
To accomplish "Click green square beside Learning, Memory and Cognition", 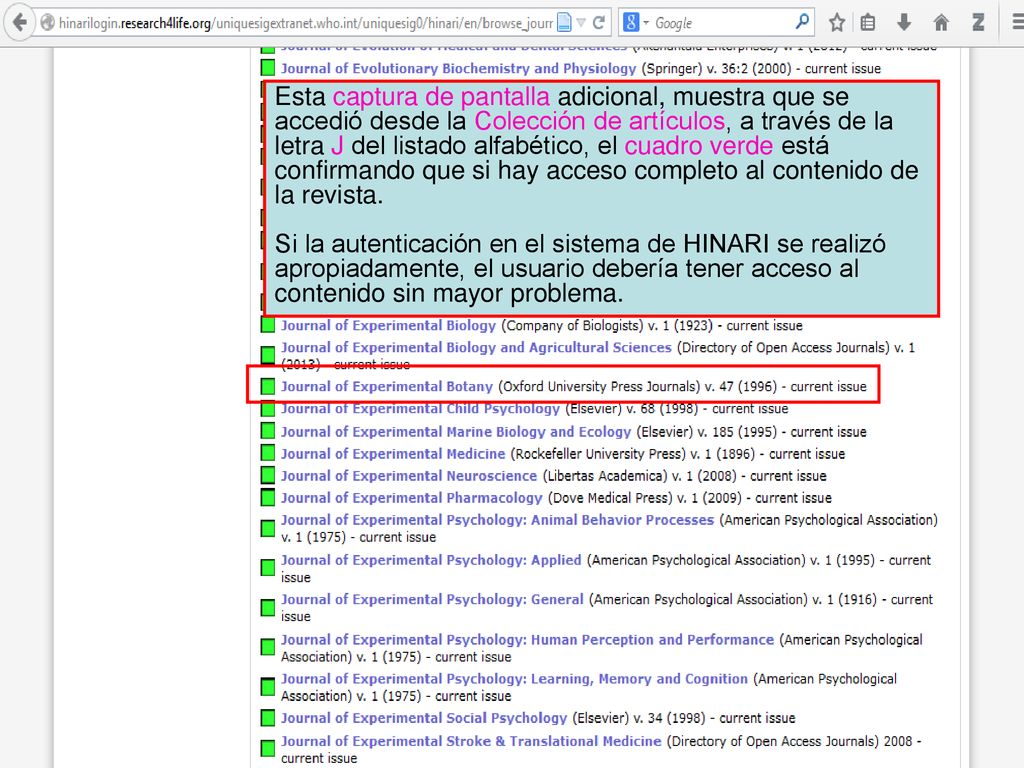I will tap(268, 687).
